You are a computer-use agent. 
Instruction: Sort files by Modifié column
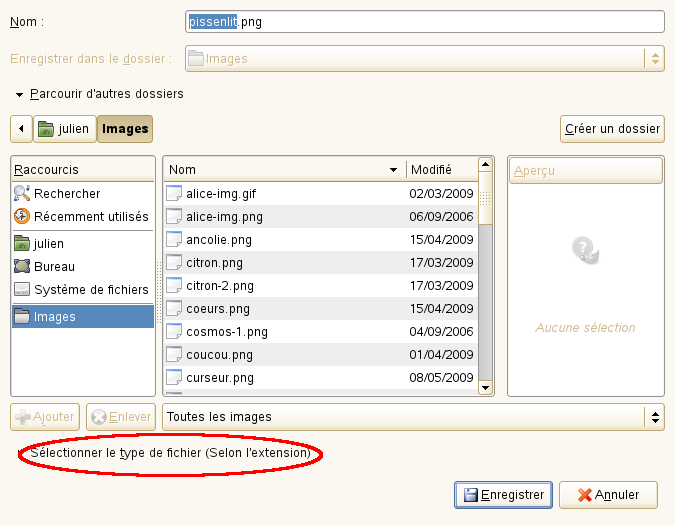coord(442,170)
